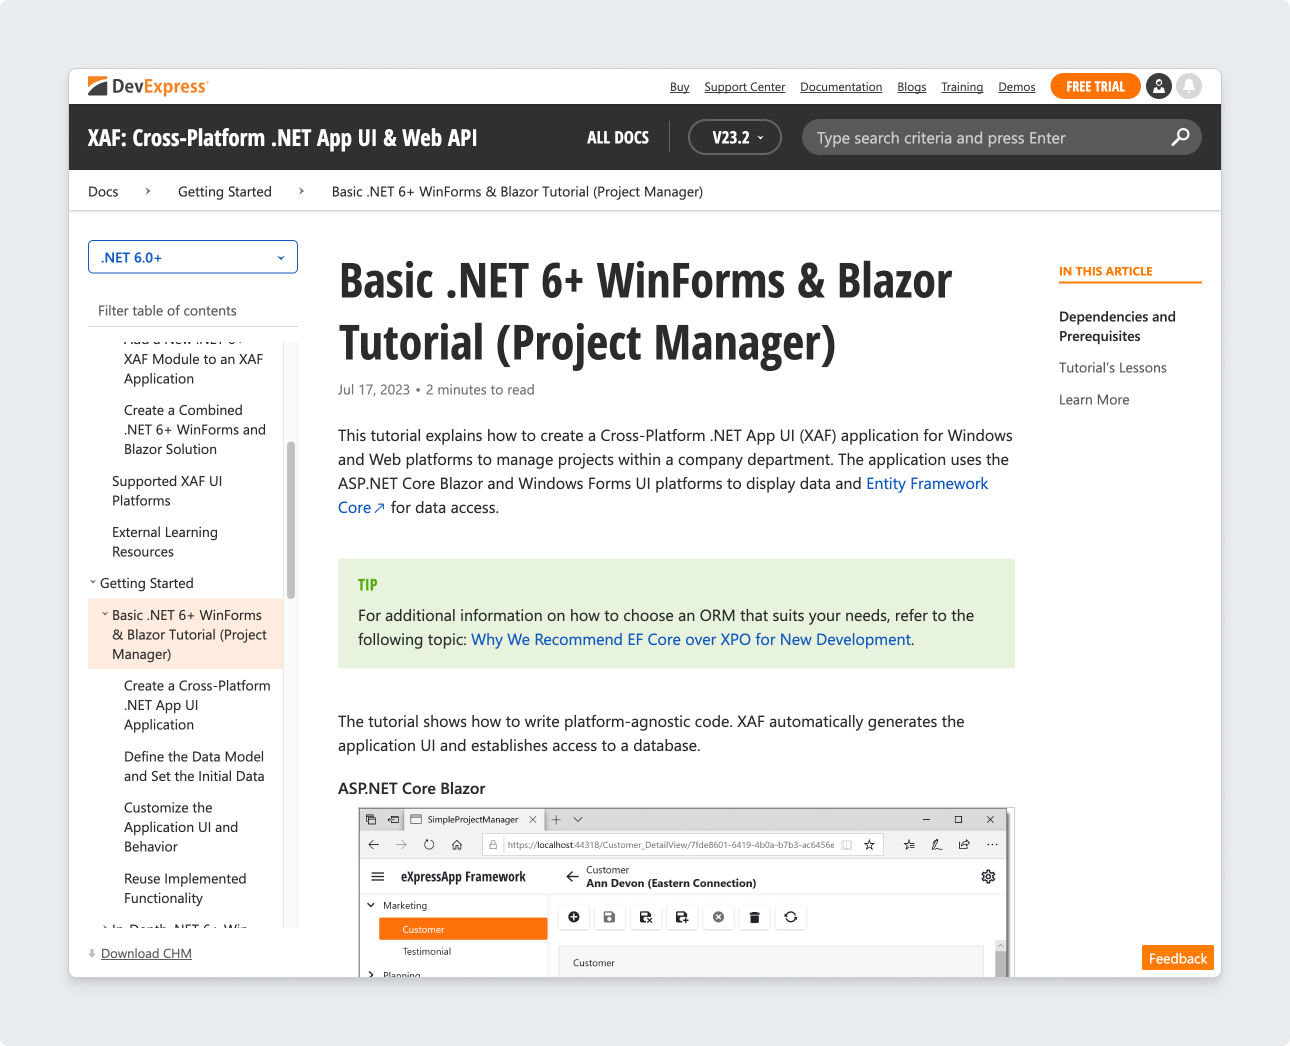Image resolution: width=1290 pixels, height=1046 pixels.
Task: Open Create a Combined .NET 6+ WinForms and Blazor Solution
Action: click(195, 430)
